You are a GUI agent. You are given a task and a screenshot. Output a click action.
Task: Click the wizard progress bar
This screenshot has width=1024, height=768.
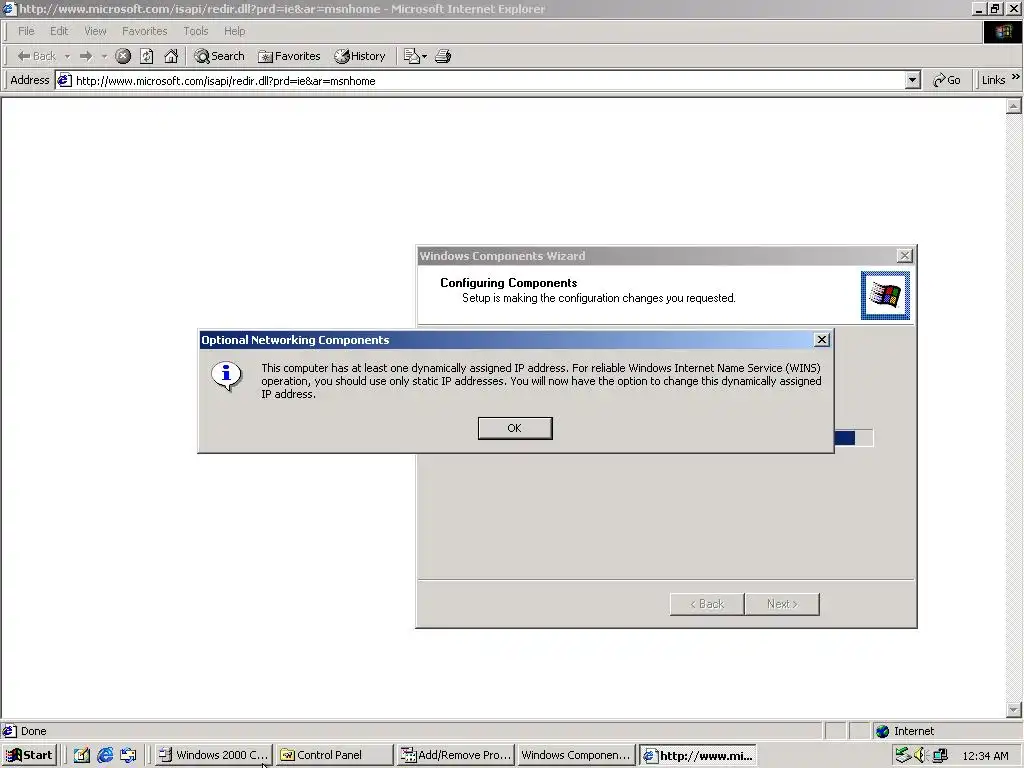coord(854,438)
